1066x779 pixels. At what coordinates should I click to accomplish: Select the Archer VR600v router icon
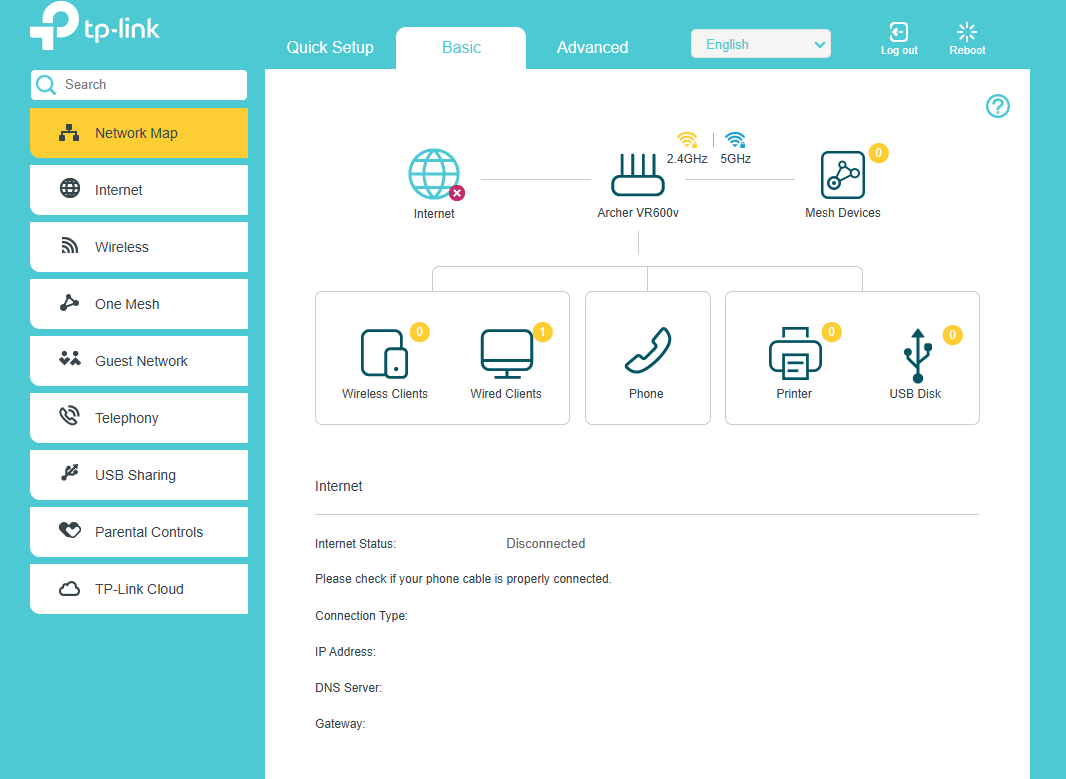(x=638, y=175)
